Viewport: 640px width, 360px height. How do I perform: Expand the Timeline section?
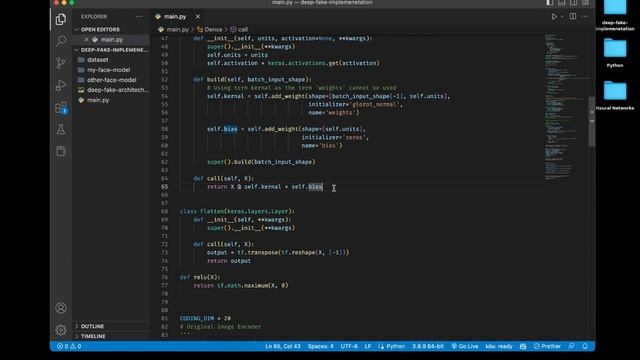click(x=93, y=336)
